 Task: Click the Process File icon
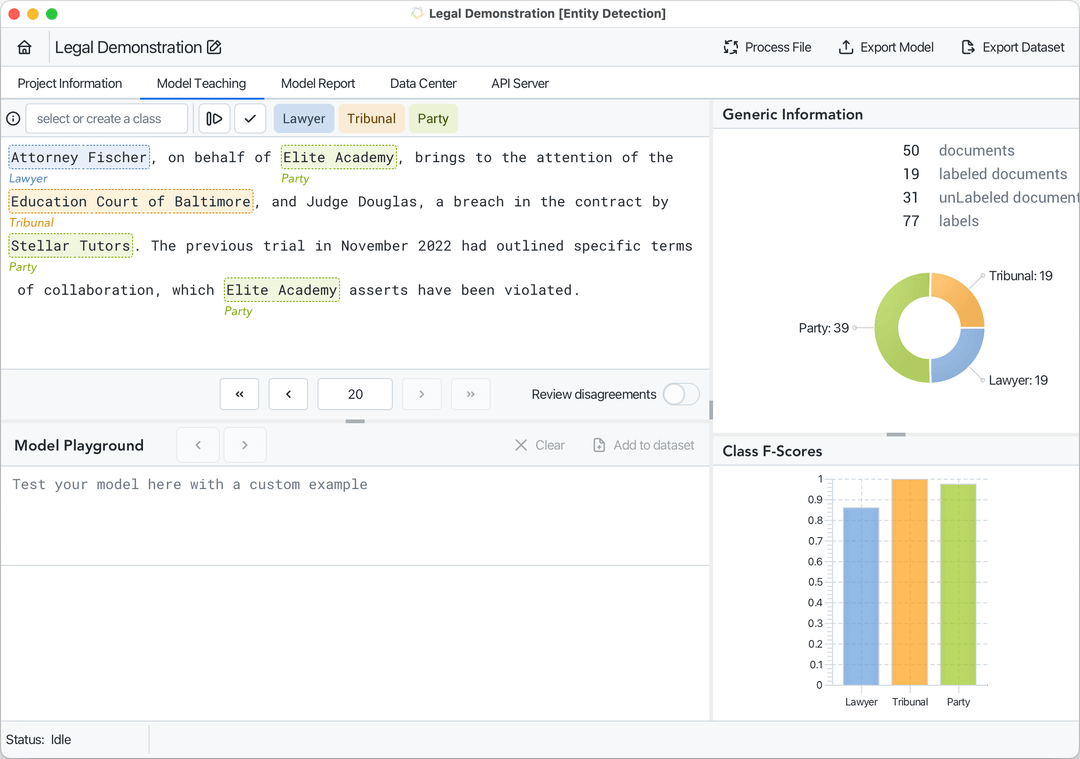pyautogui.click(x=733, y=47)
